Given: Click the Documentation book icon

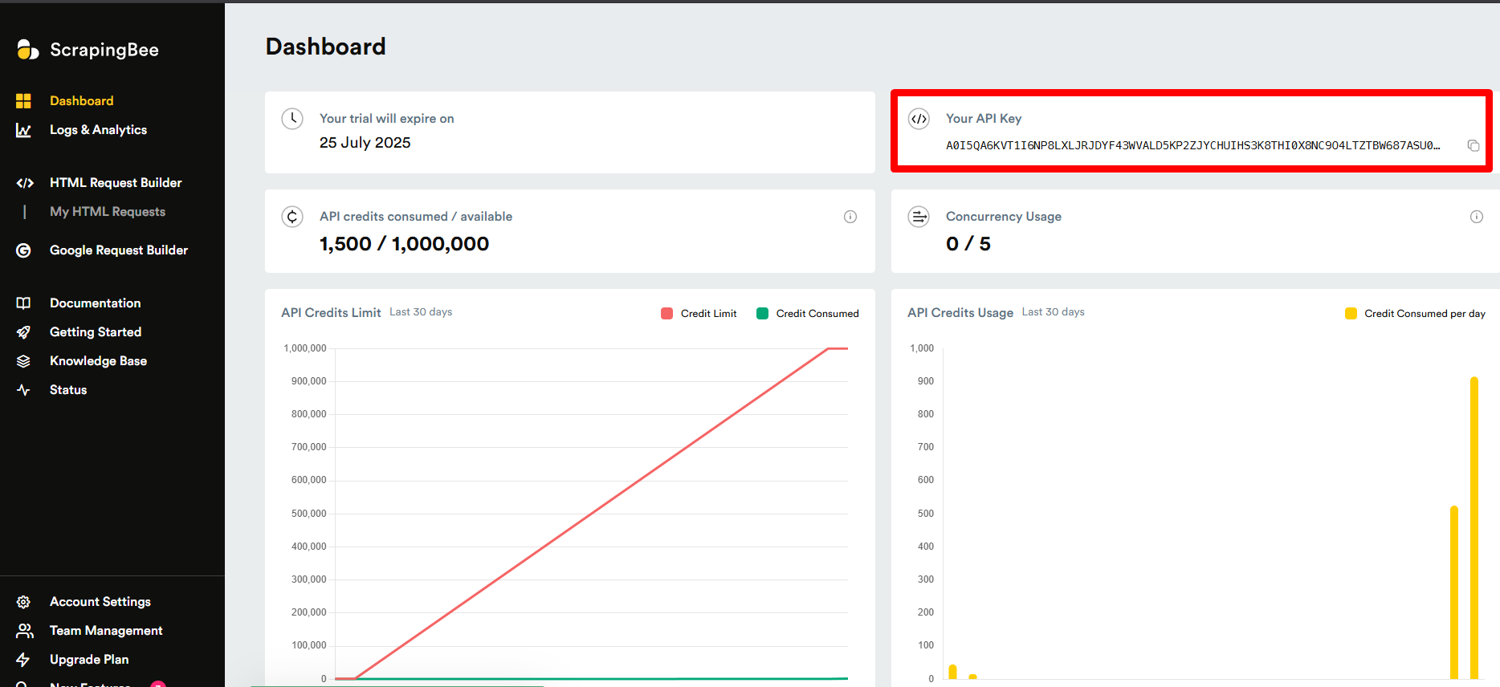Looking at the screenshot, I should [x=23, y=303].
